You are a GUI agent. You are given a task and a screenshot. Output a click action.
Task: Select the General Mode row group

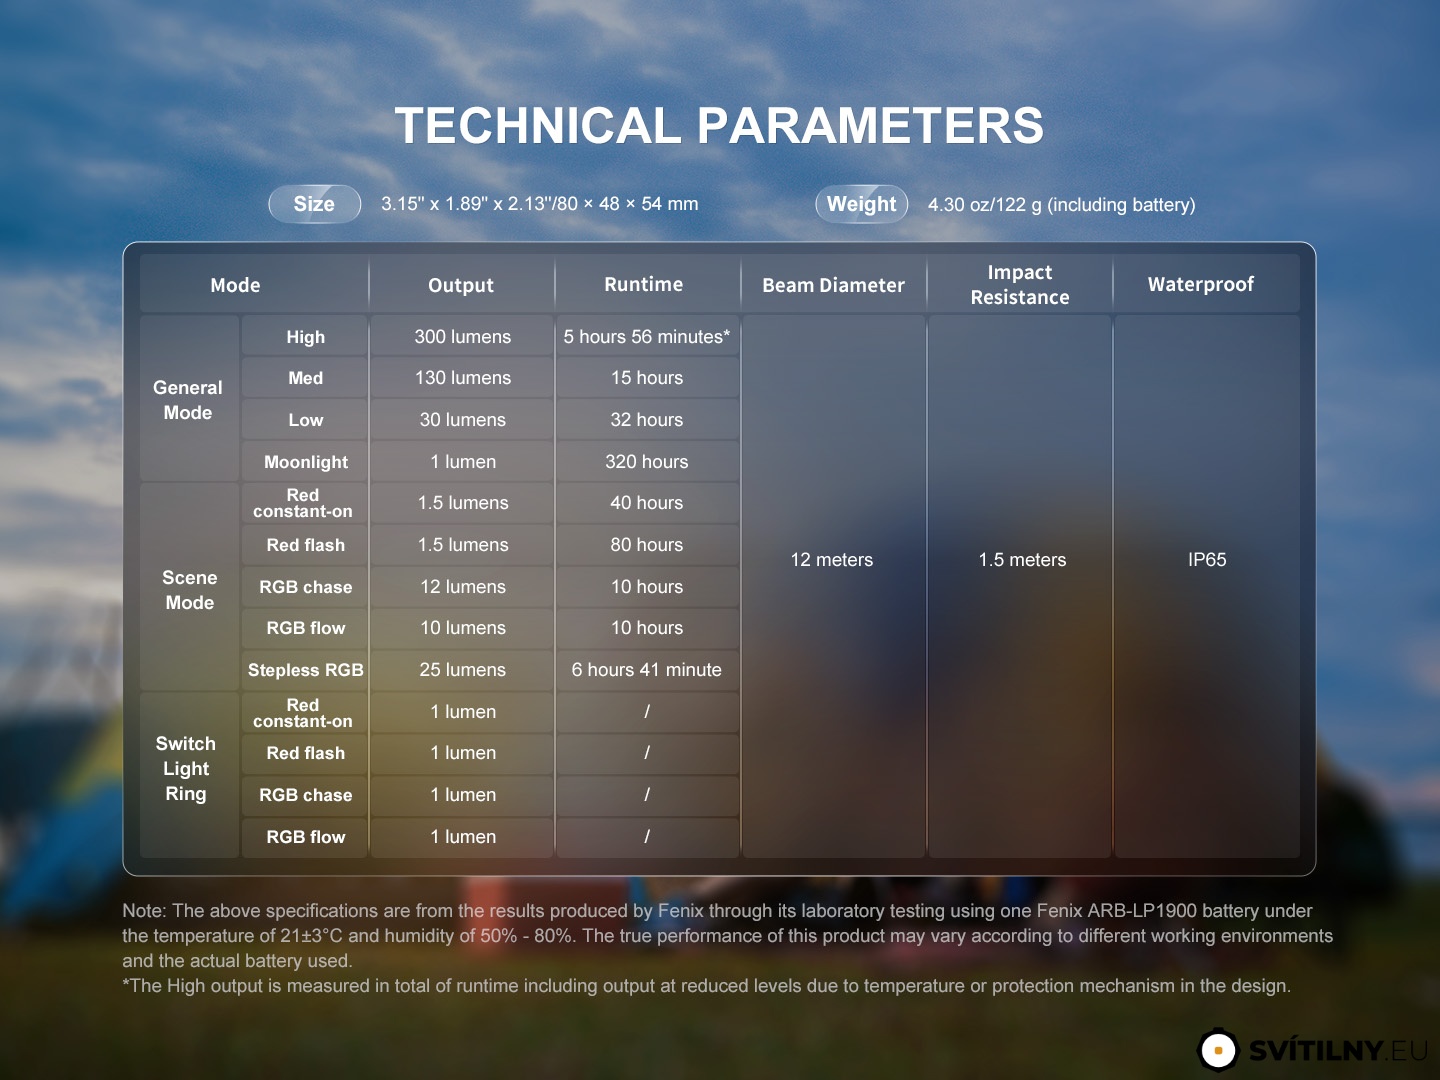click(x=188, y=400)
